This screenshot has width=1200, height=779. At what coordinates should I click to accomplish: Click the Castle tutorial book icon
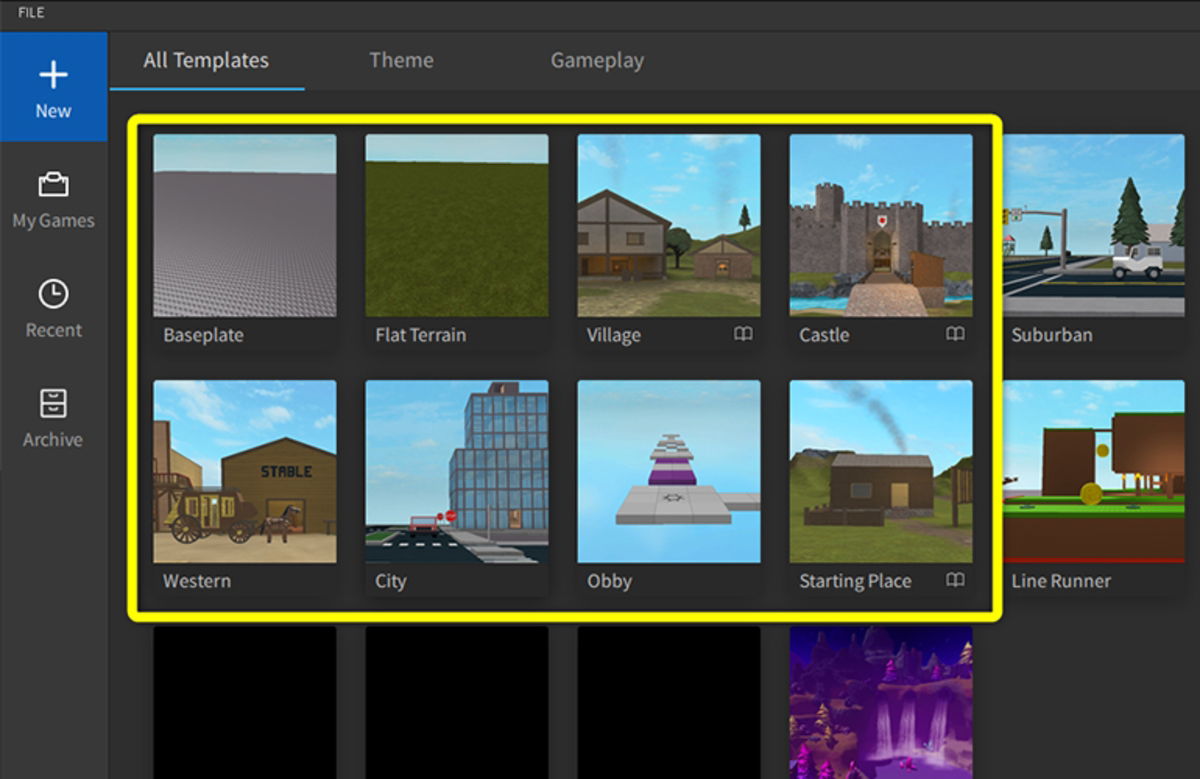(x=955, y=335)
